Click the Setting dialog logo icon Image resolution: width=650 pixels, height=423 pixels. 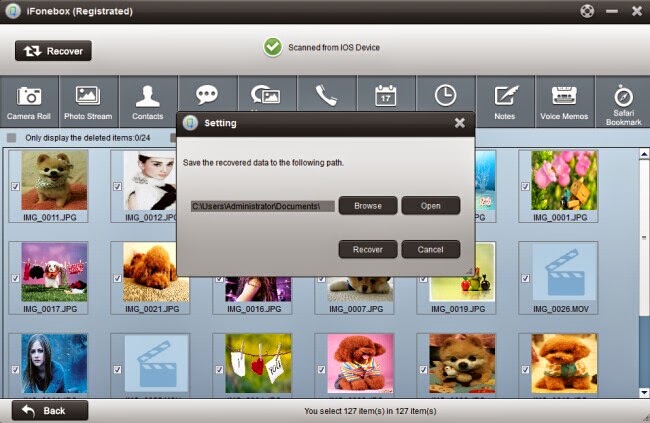point(190,123)
